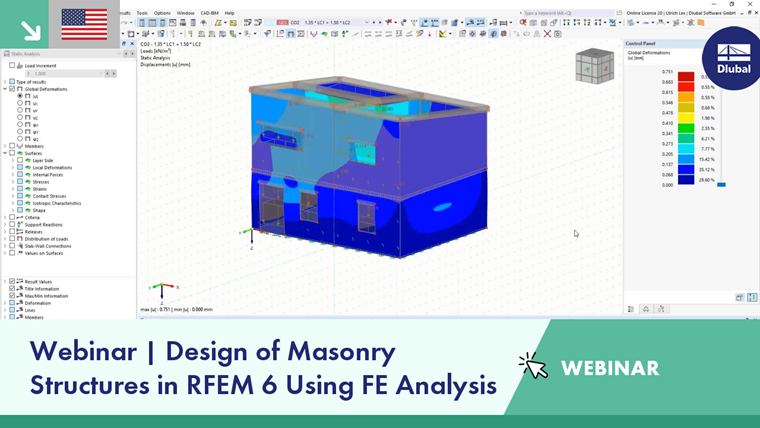Viewport: 760px width, 428px height.
Task: Select the ux deformation radio button
Action: (20, 103)
